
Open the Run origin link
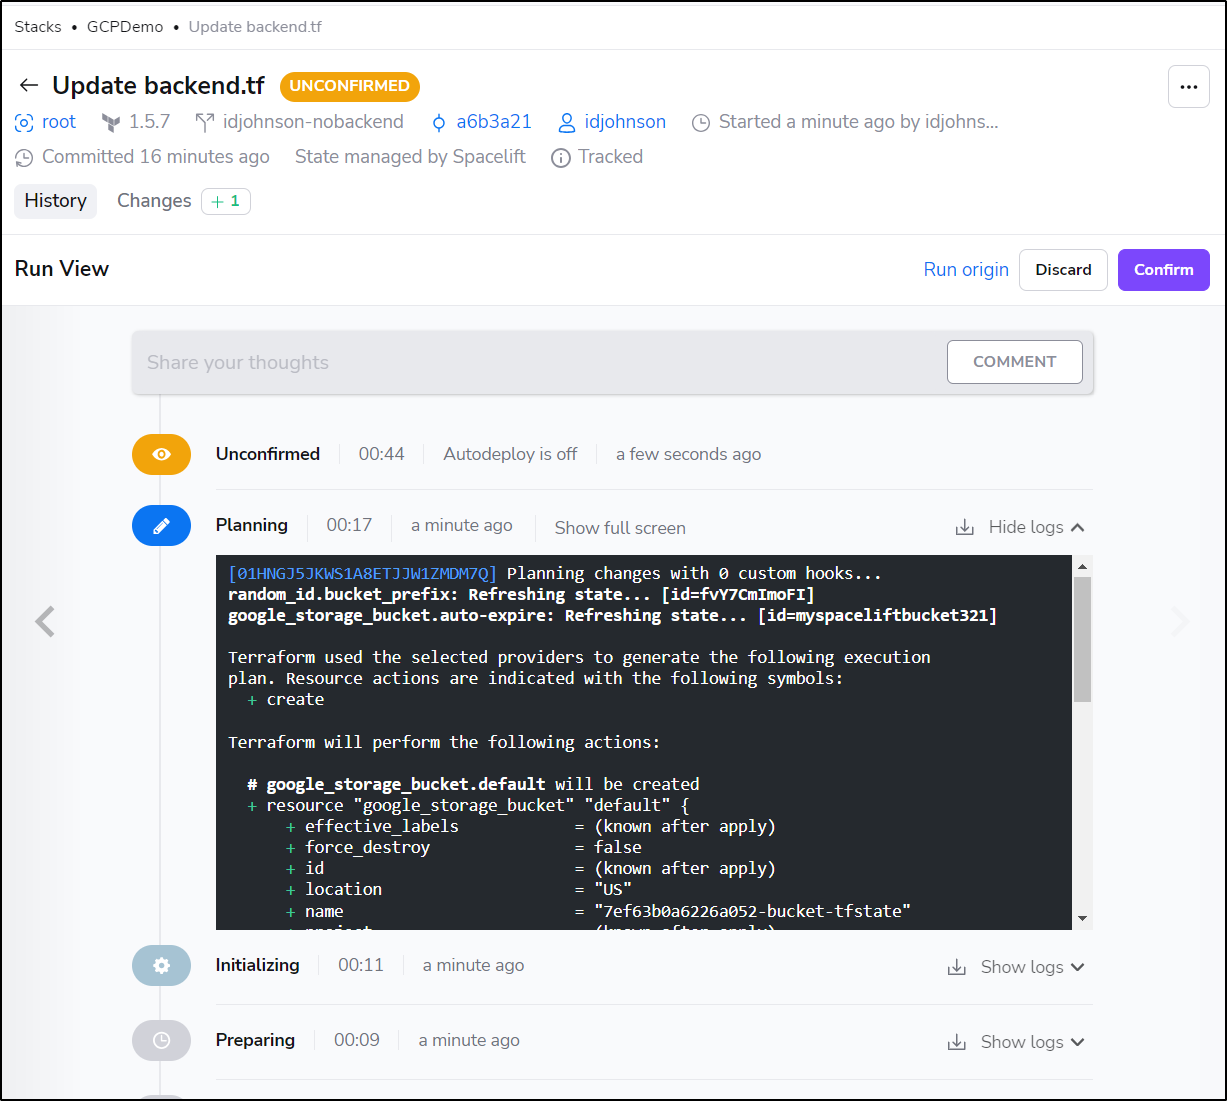tap(966, 270)
